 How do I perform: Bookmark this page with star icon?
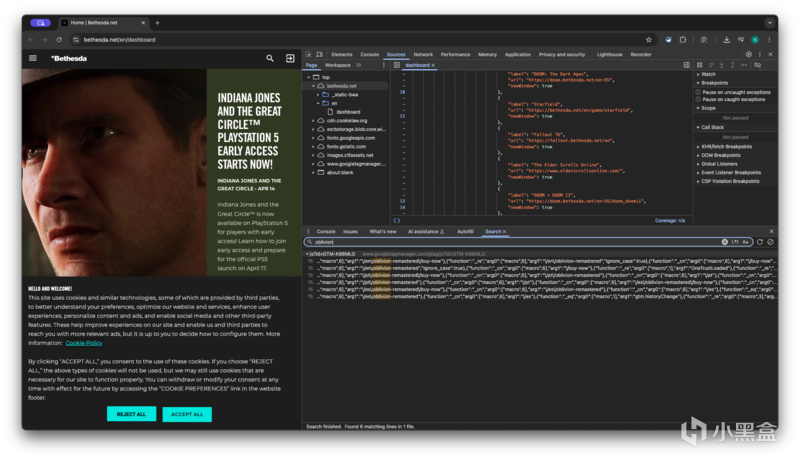tap(648, 40)
